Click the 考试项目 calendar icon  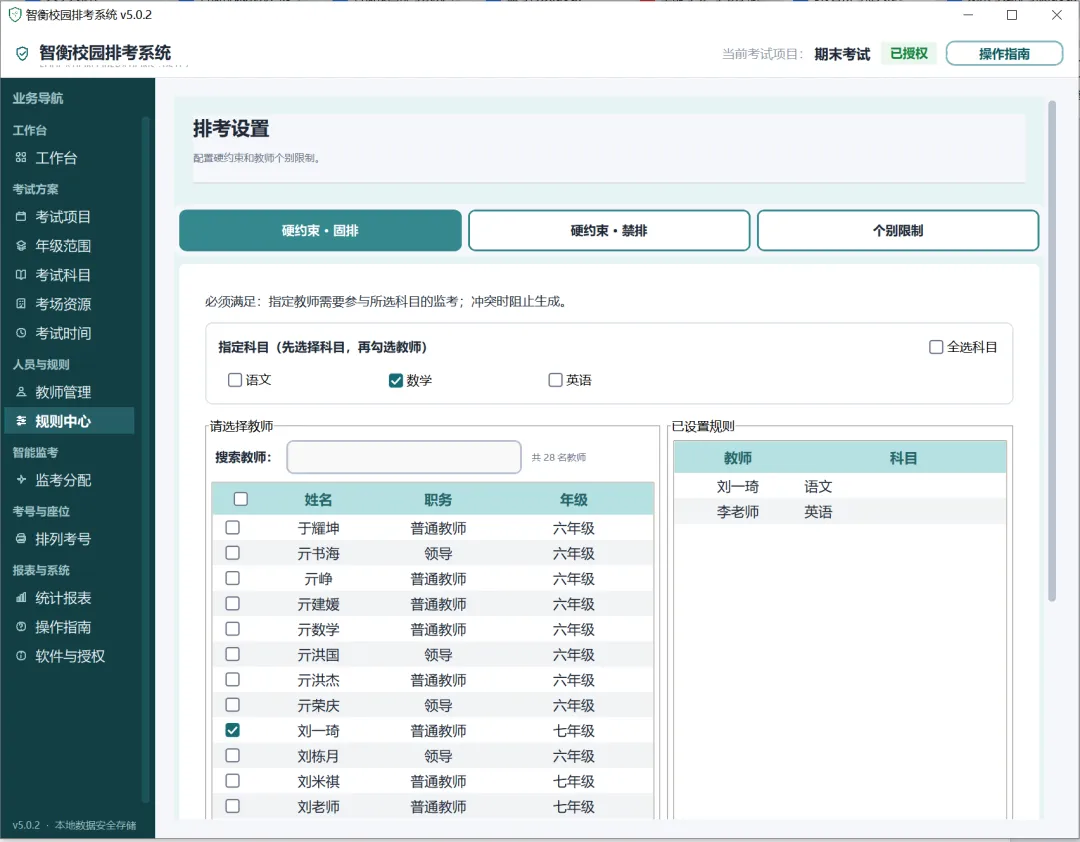tap(21, 216)
